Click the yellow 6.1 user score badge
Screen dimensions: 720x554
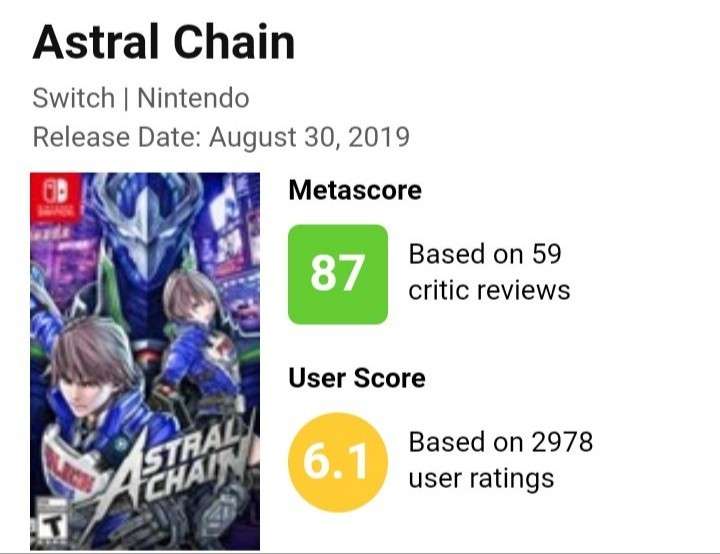point(337,461)
